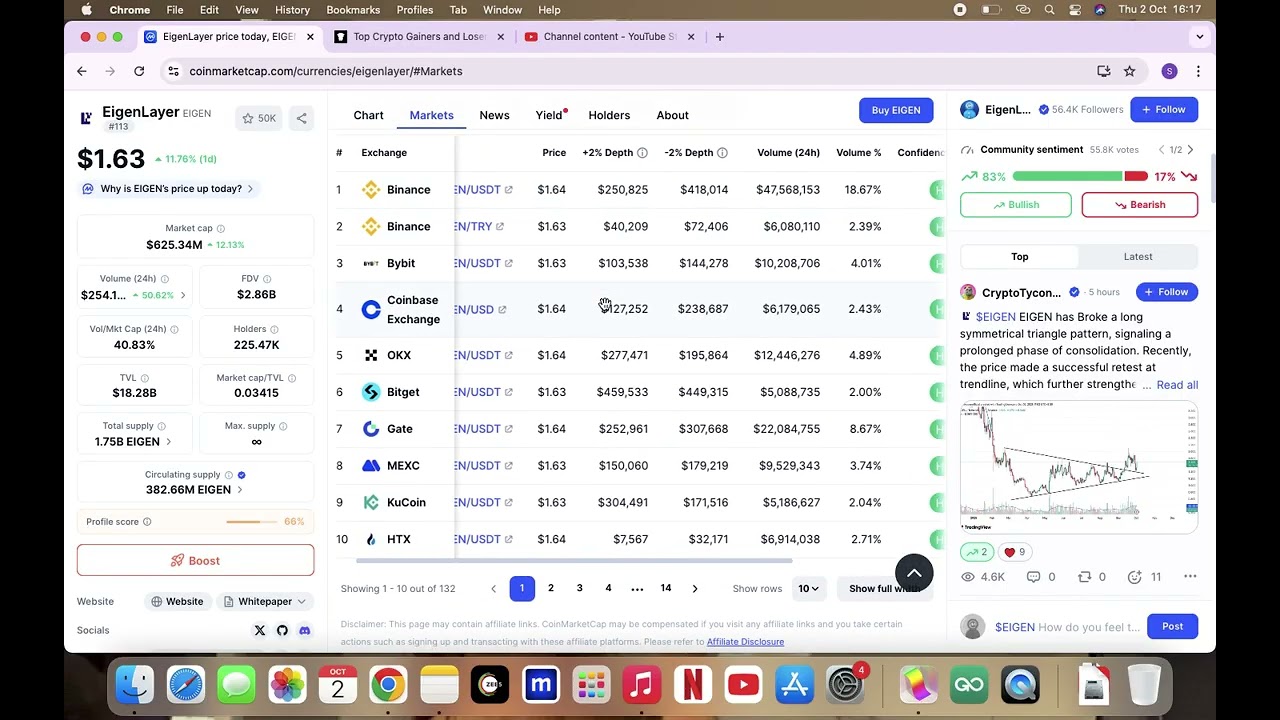Repost the CryptoTycoon post
1280x720 pixels.
(x=1091, y=577)
